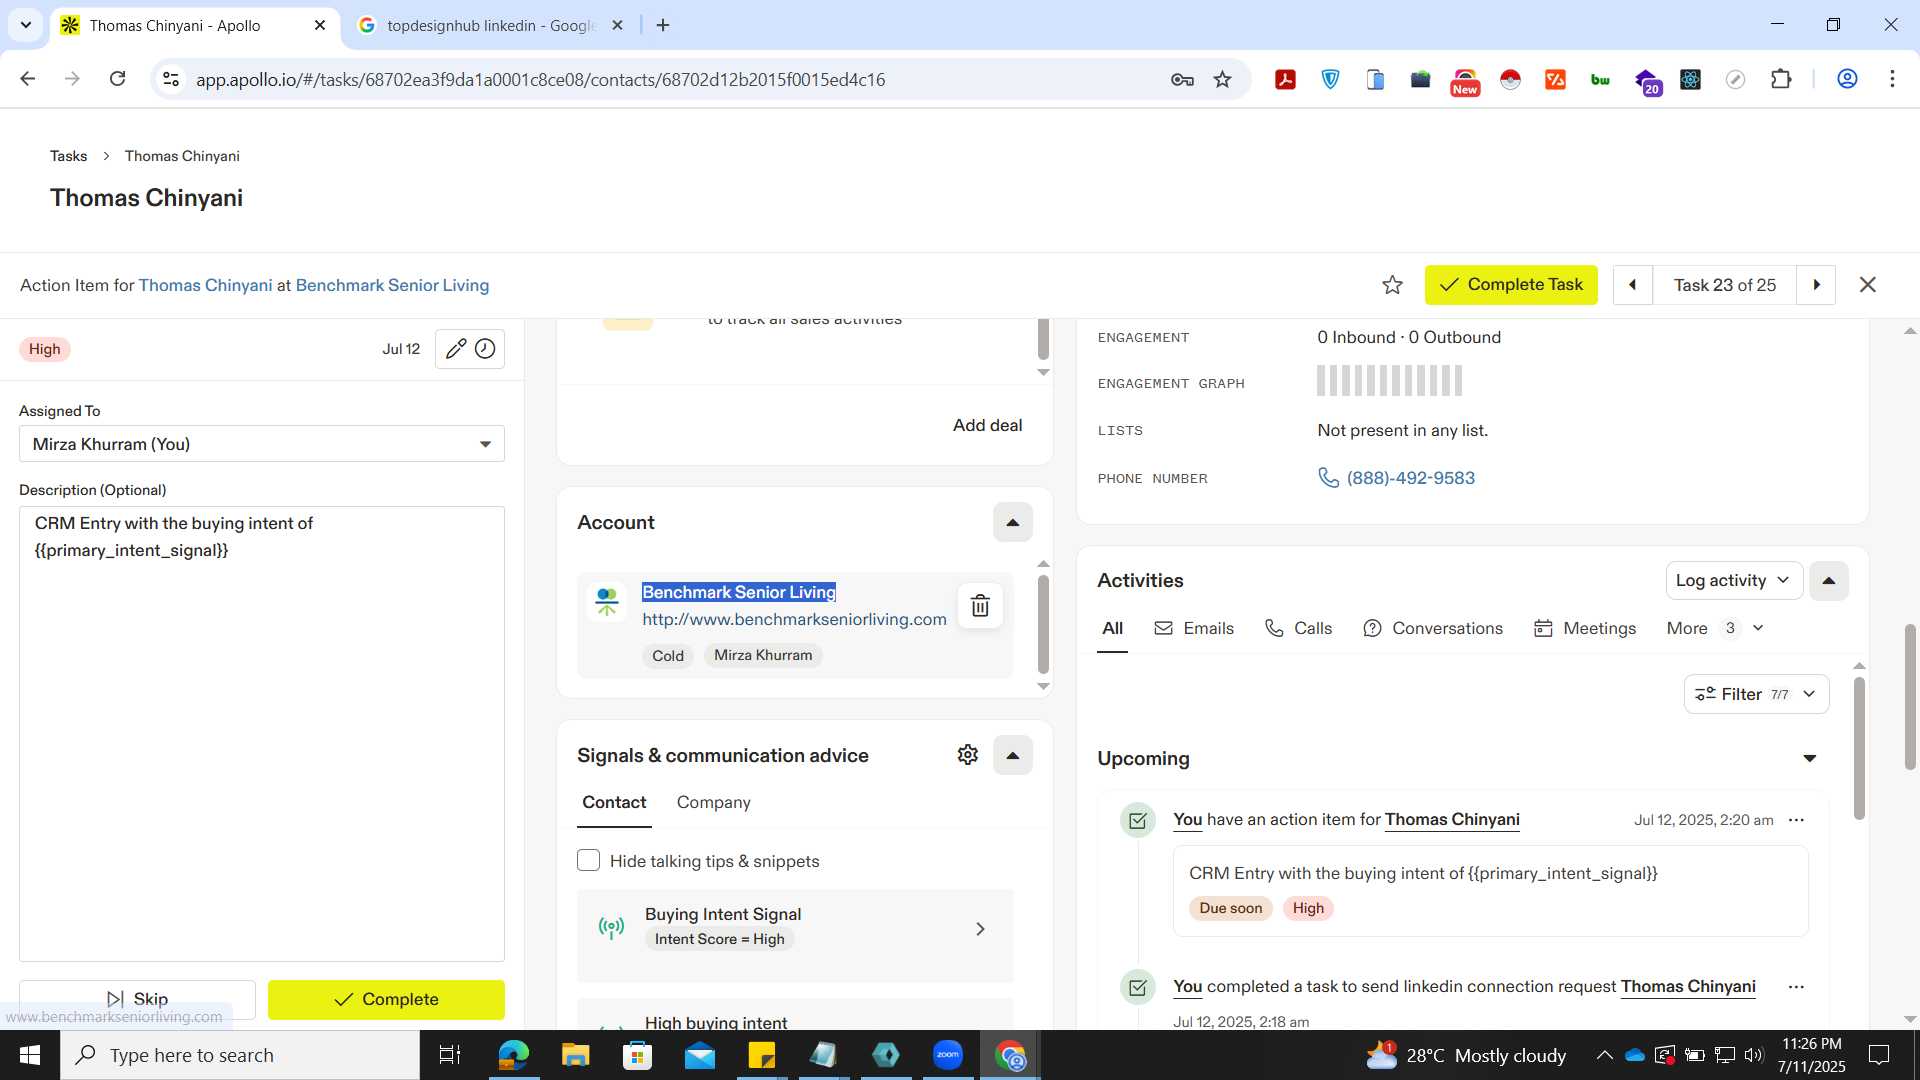Click in the Description text field
This screenshot has height=1080, width=1920.
pos(262,734)
